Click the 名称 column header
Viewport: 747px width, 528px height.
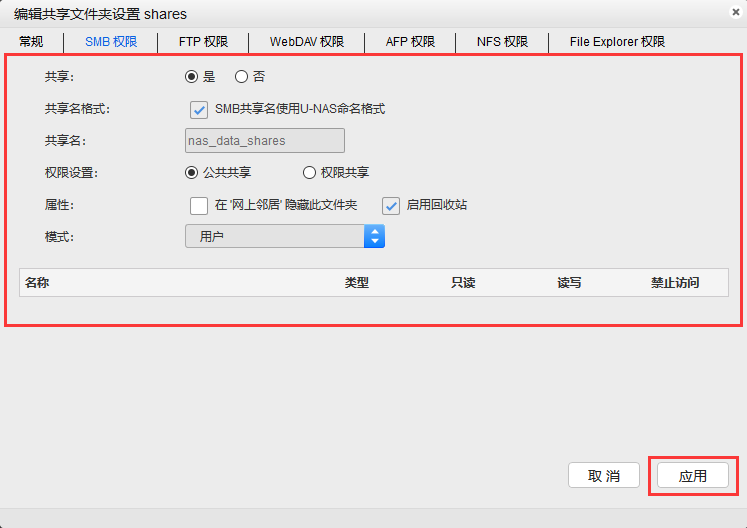pyautogui.click(x=37, y=283)
